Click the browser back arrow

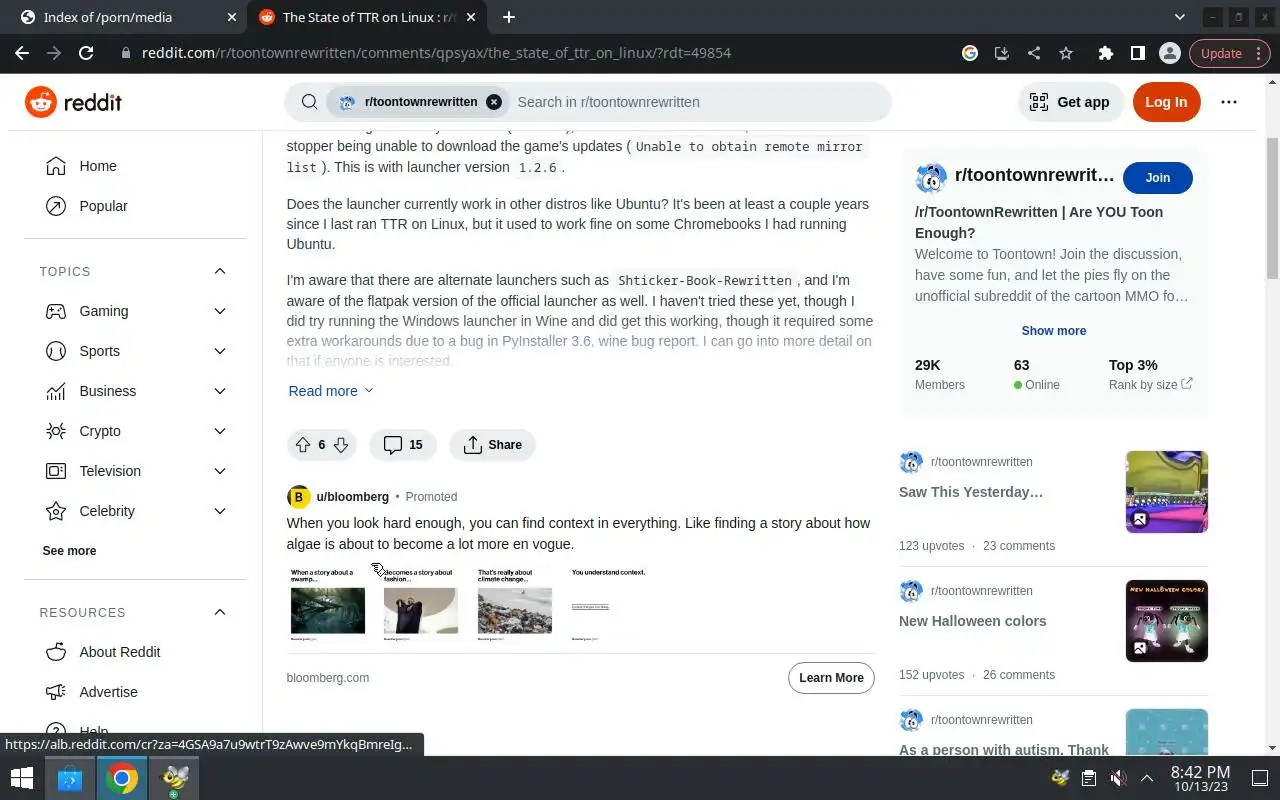[x=22, y=53]
